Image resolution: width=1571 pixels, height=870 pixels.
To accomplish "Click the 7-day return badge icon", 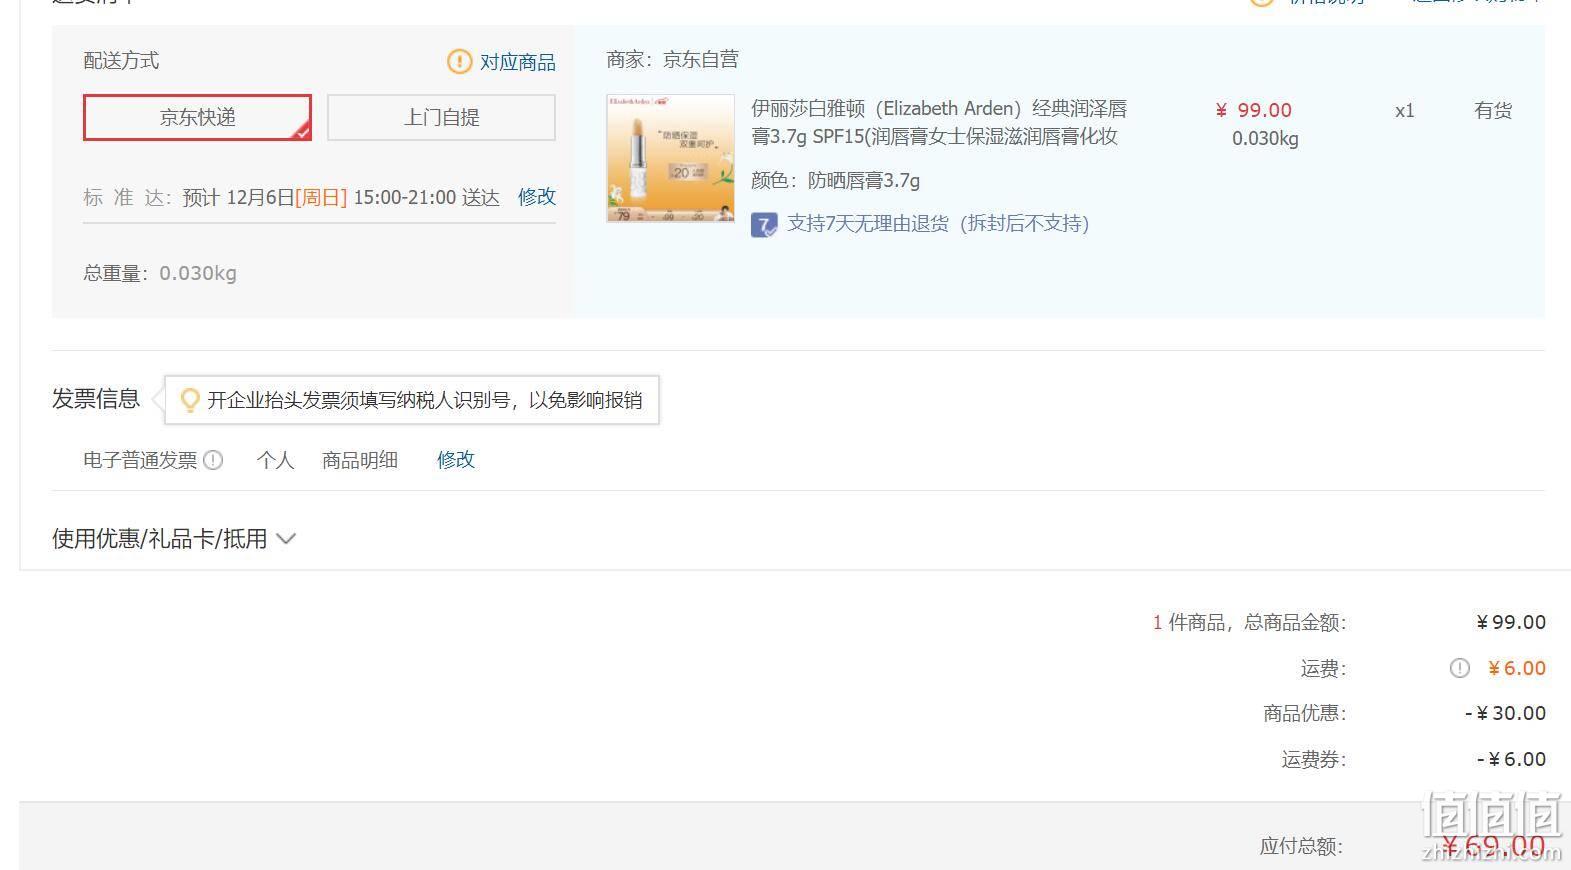I will click(x=764, y=225).
